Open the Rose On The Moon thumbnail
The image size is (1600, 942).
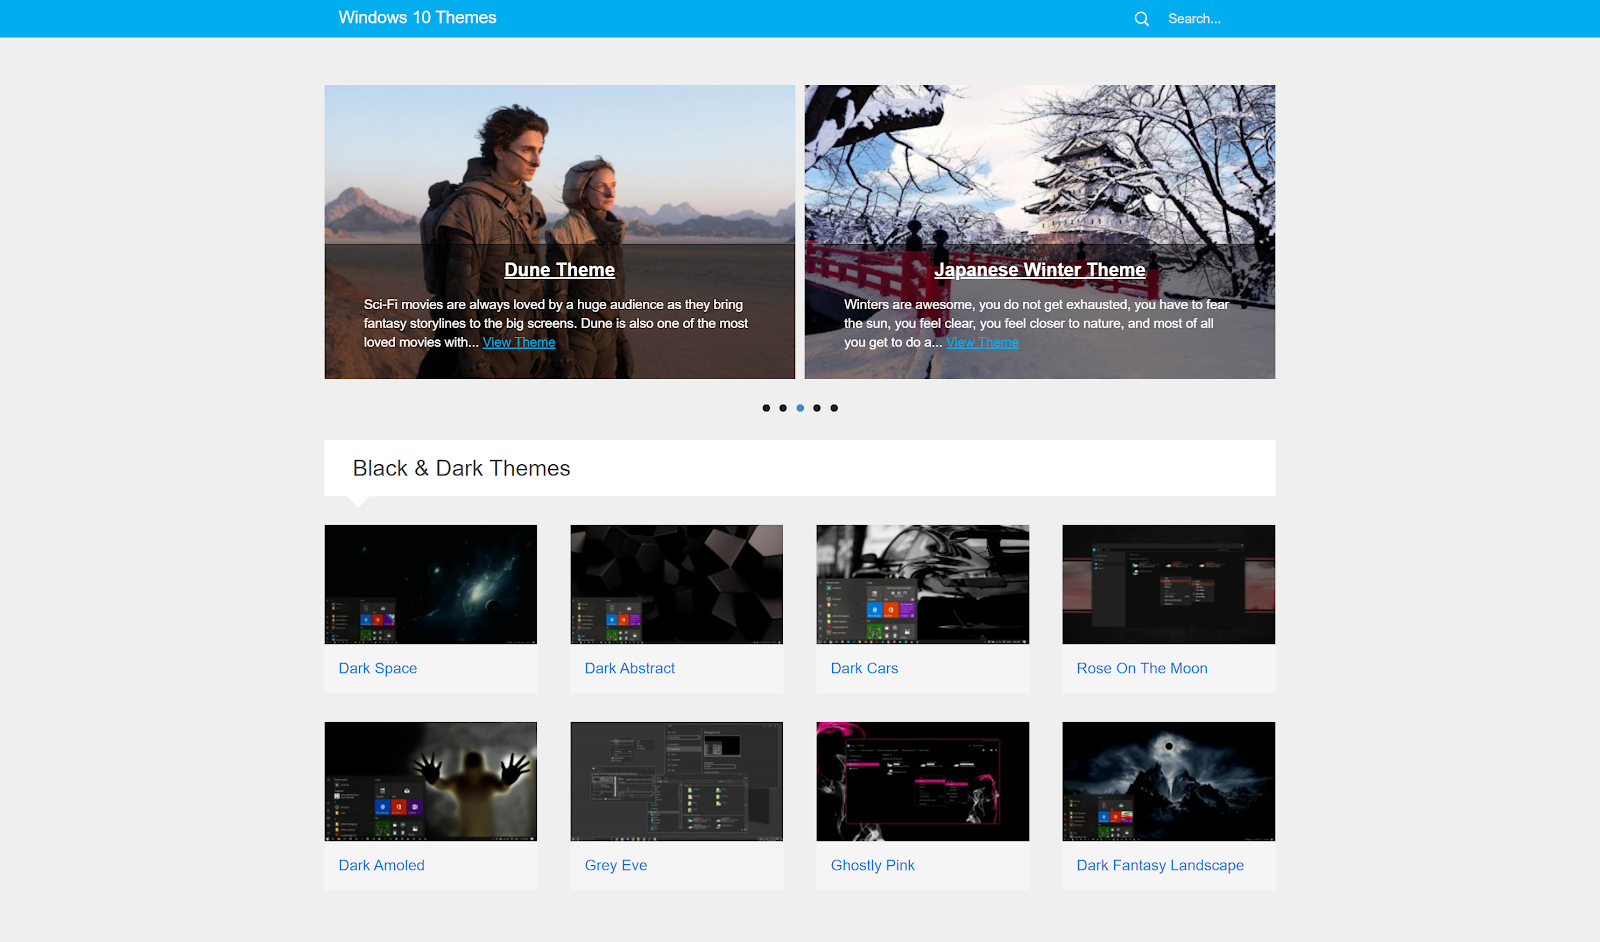tap(1169, 584)
